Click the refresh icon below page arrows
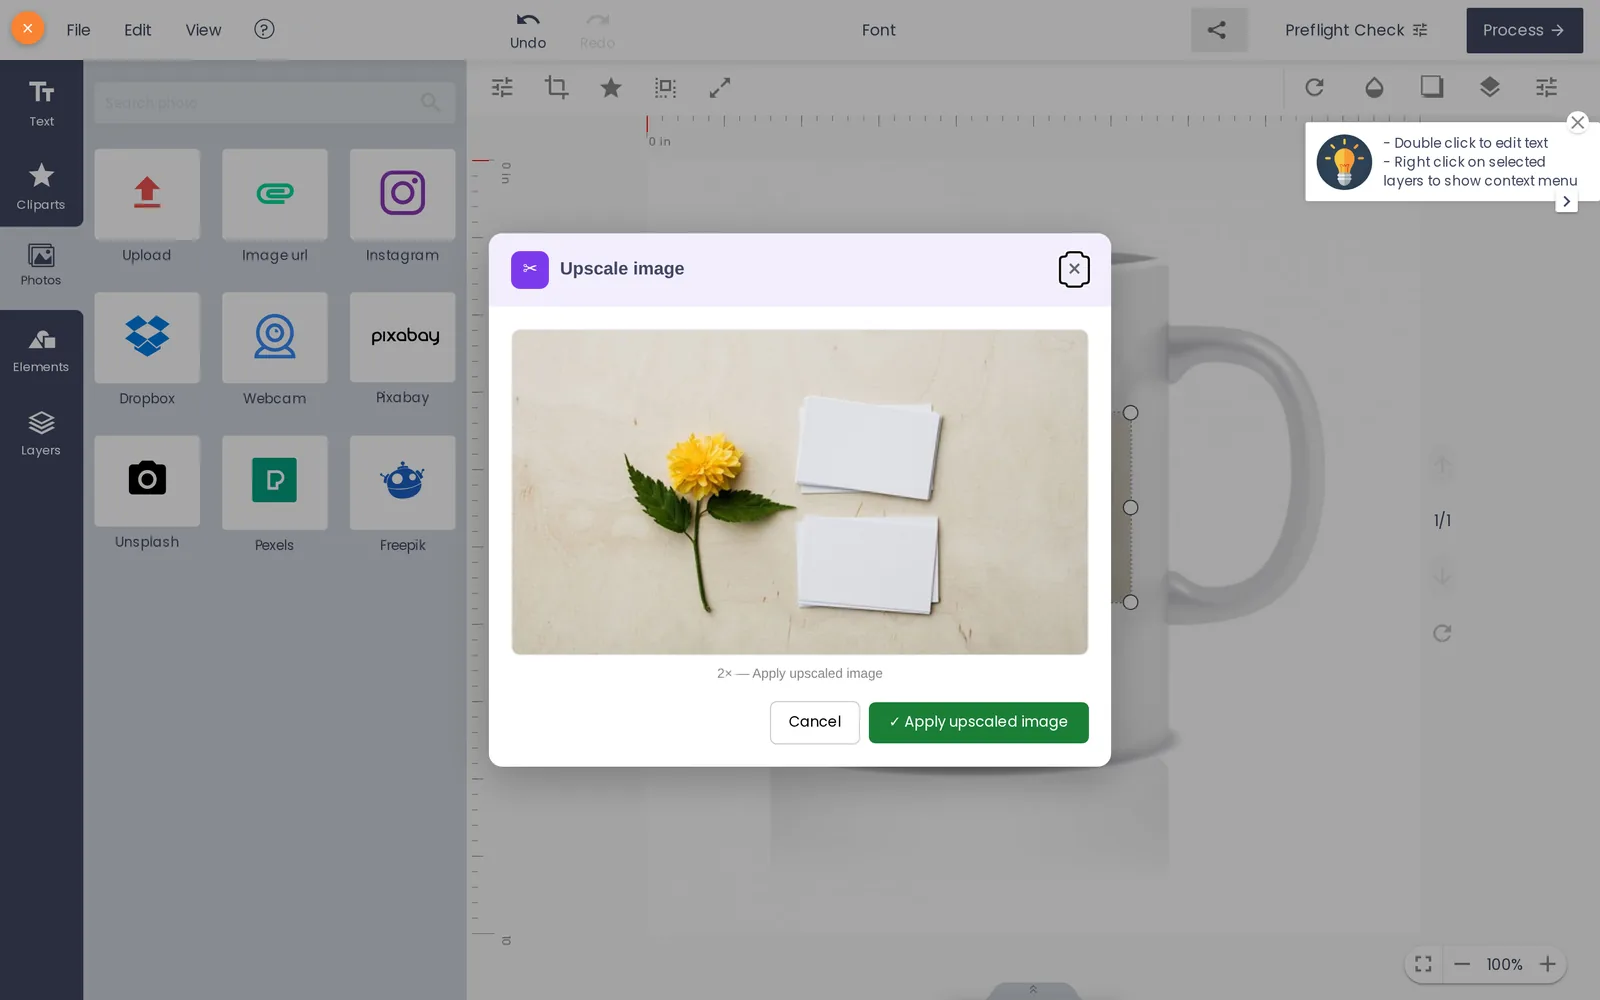 coord(1442,633)
